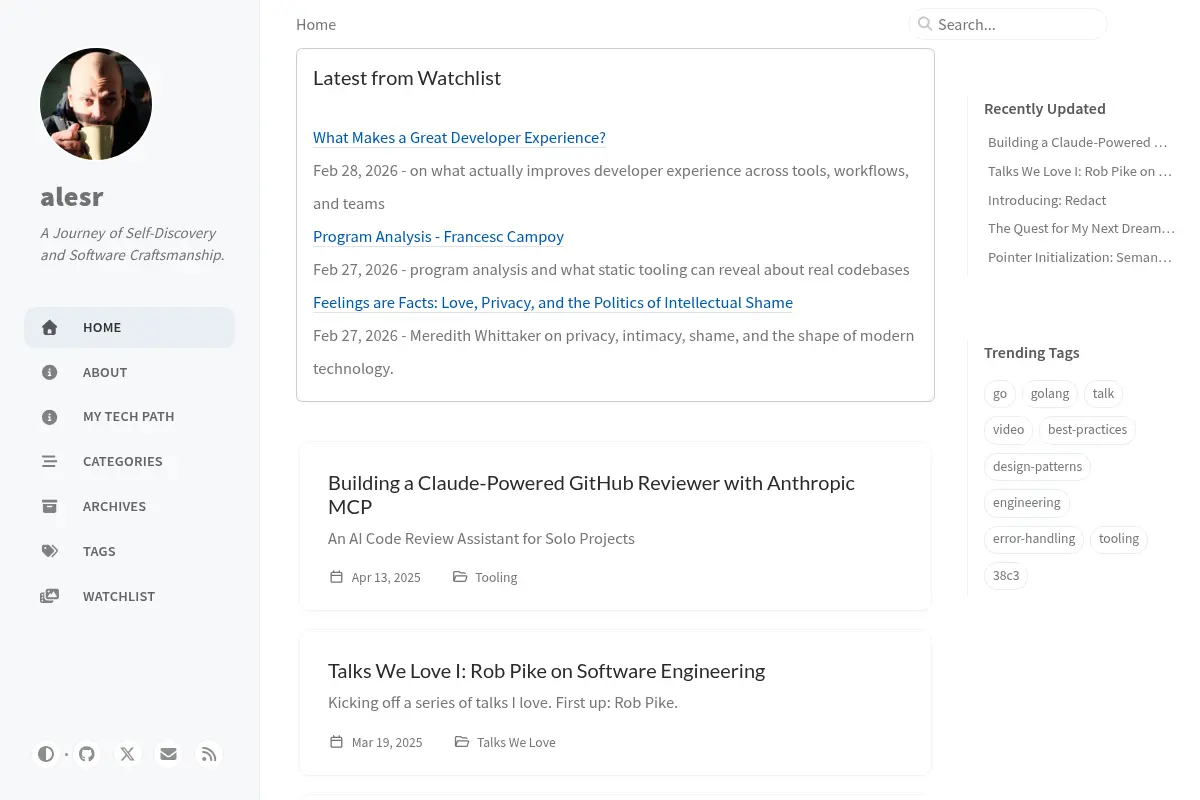Open the CATEGORIES menu item

tap(130, 462)
